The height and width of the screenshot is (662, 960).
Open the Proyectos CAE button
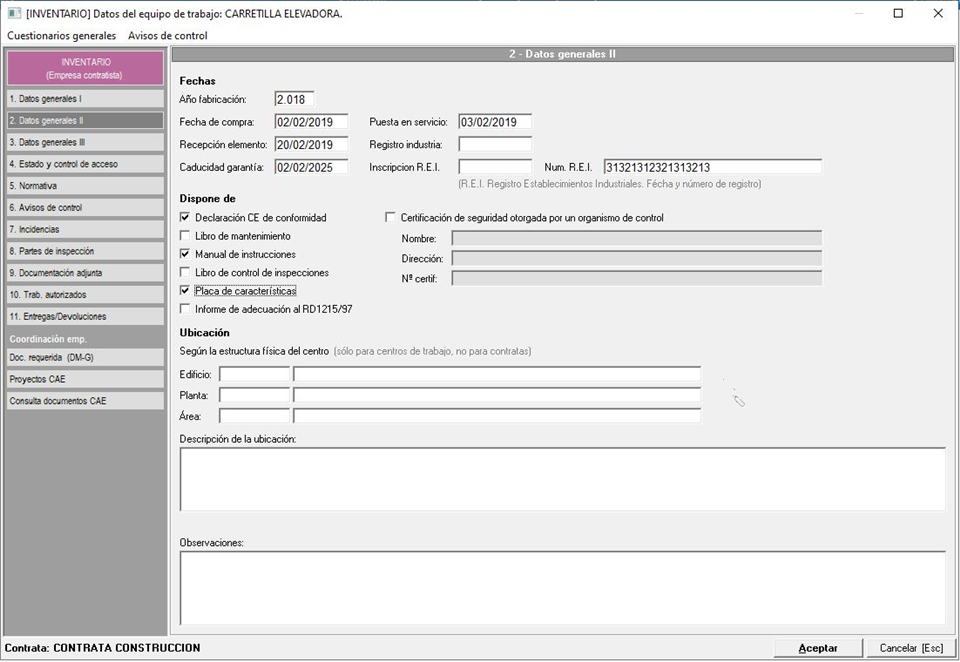84,379
